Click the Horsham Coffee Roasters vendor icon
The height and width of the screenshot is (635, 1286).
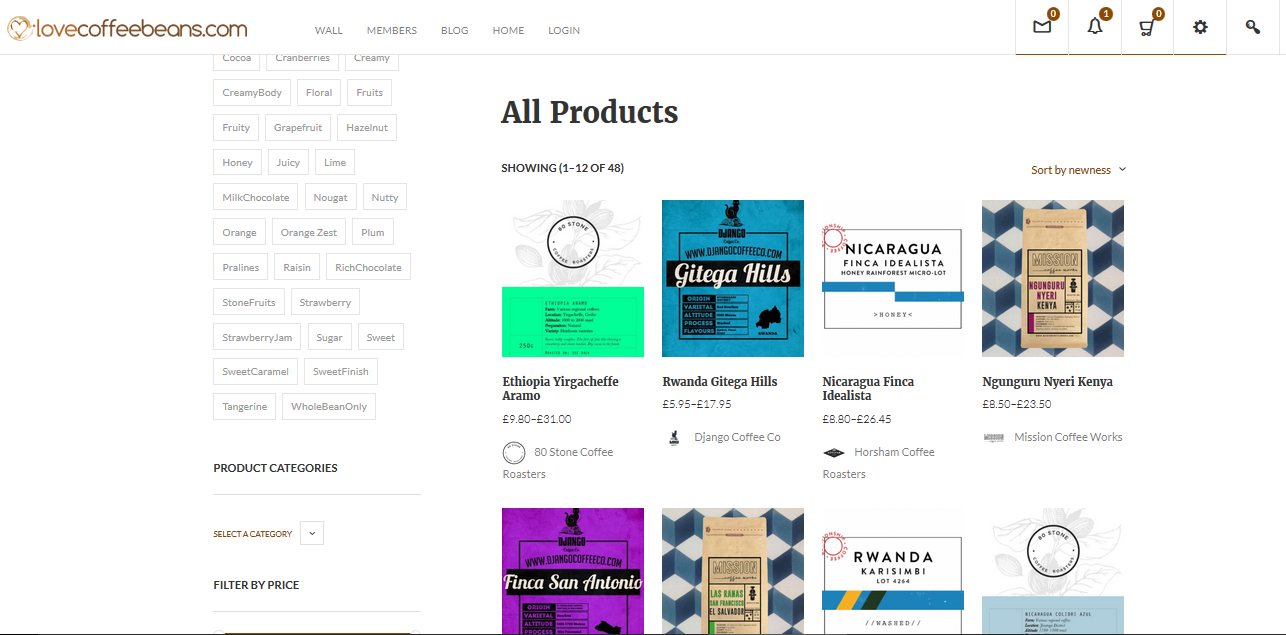[x=834, y=453]
